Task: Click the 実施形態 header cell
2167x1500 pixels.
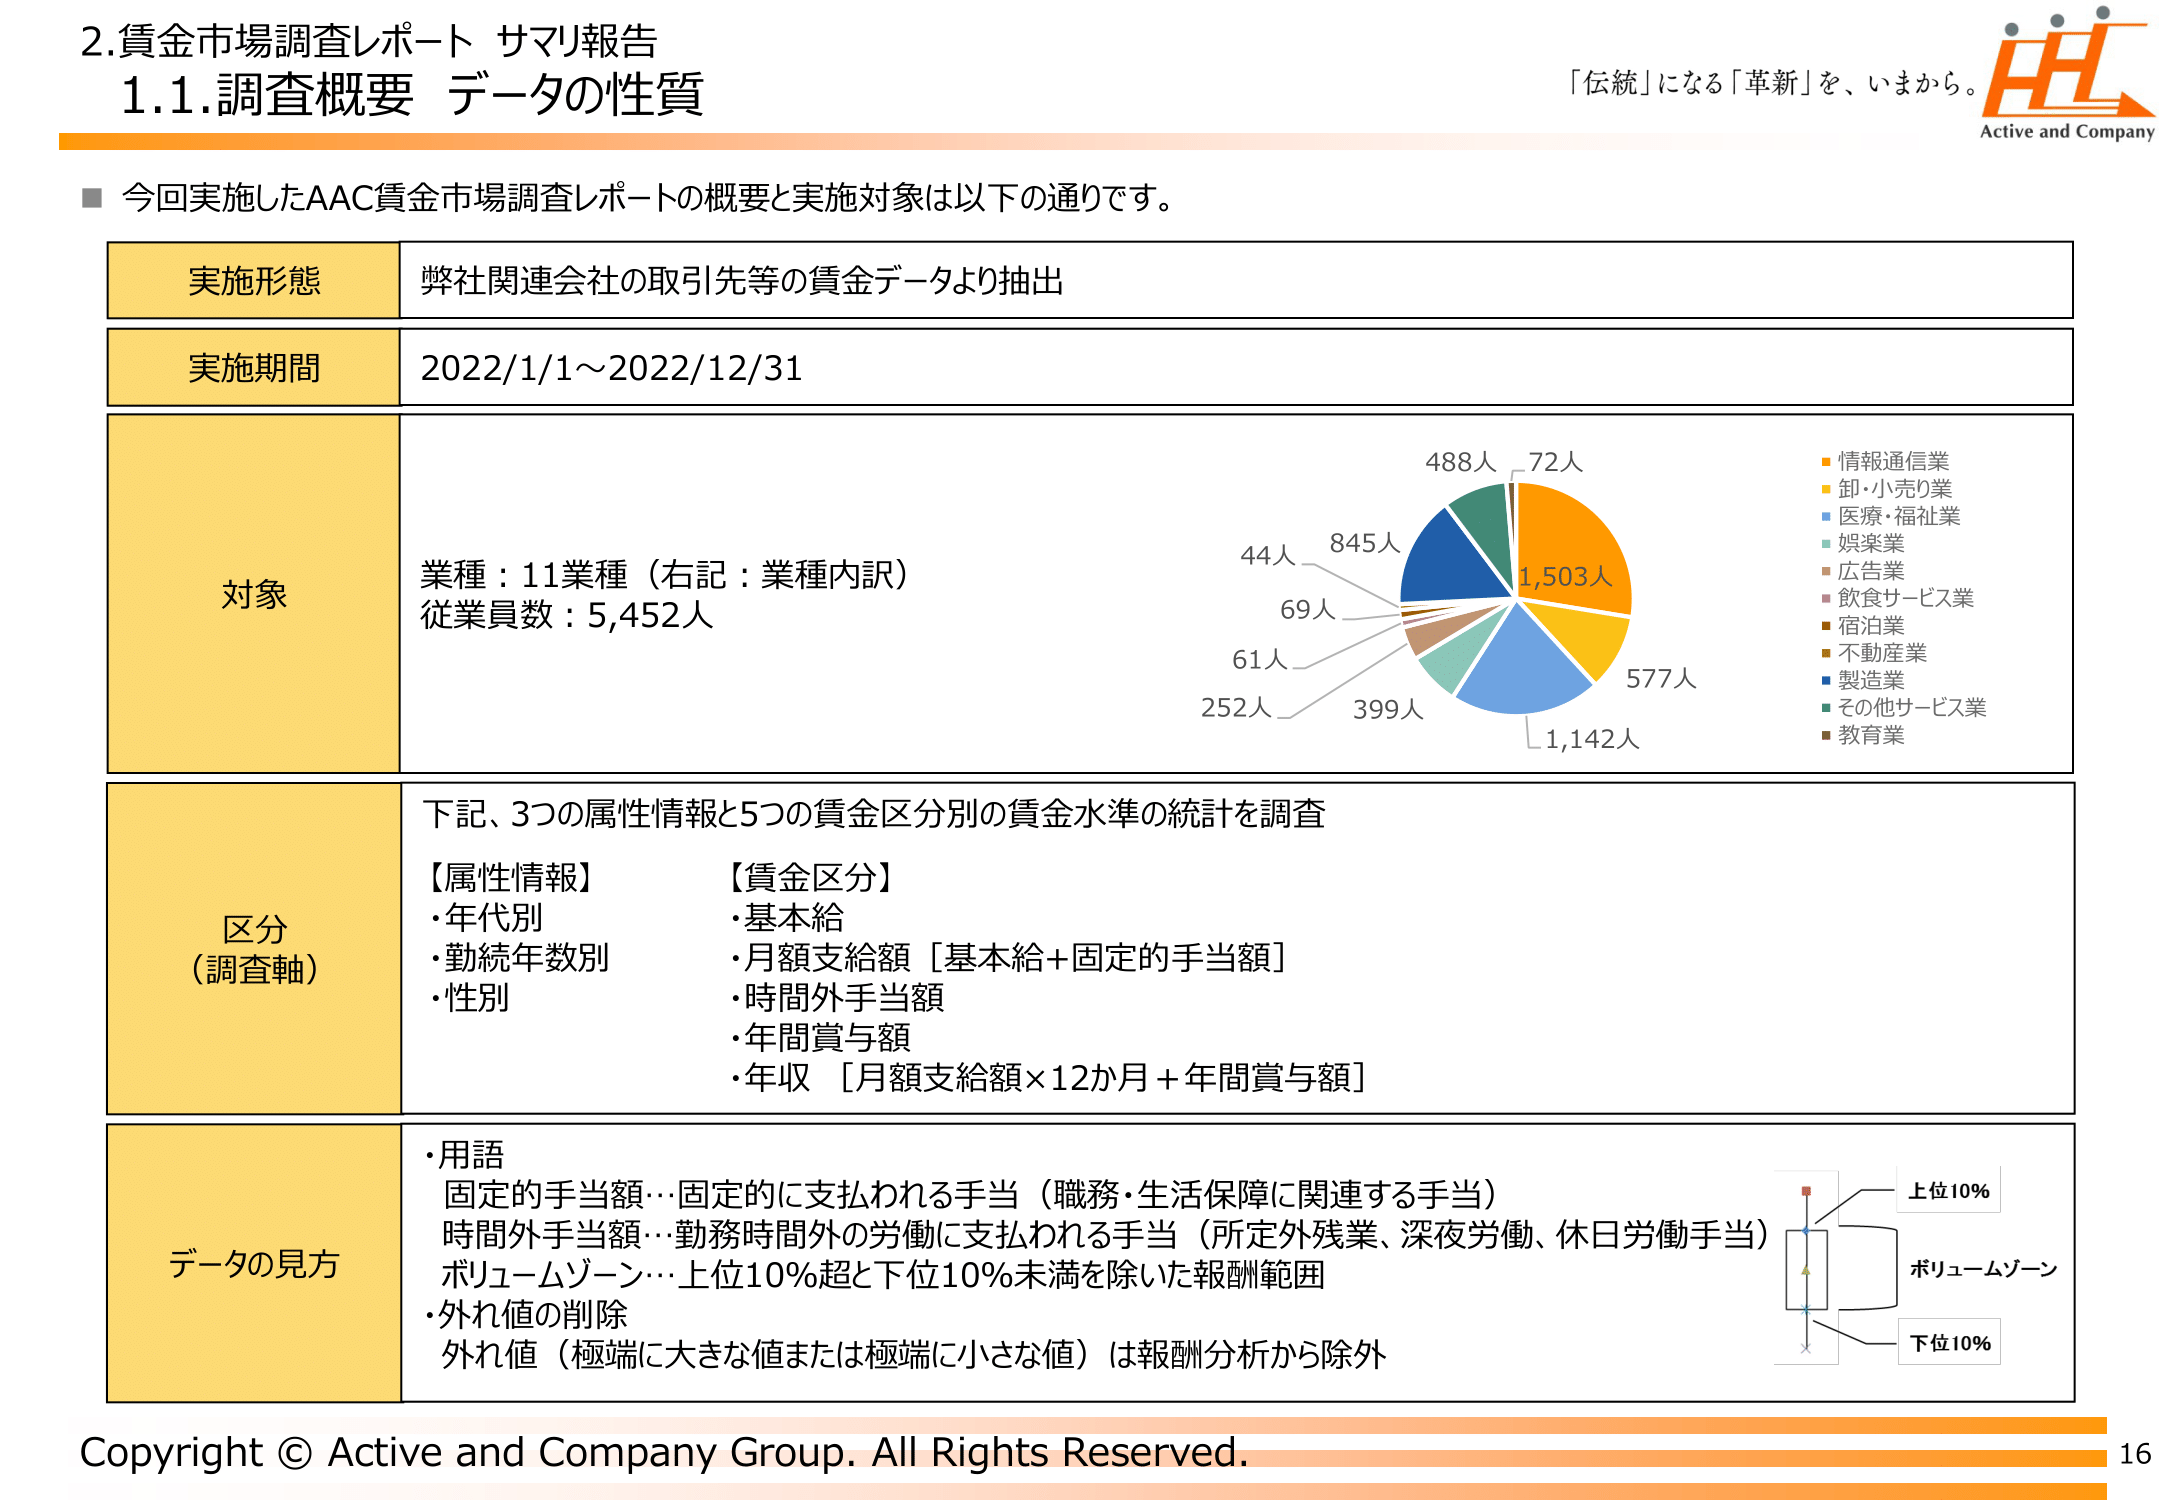Action: 254,281
